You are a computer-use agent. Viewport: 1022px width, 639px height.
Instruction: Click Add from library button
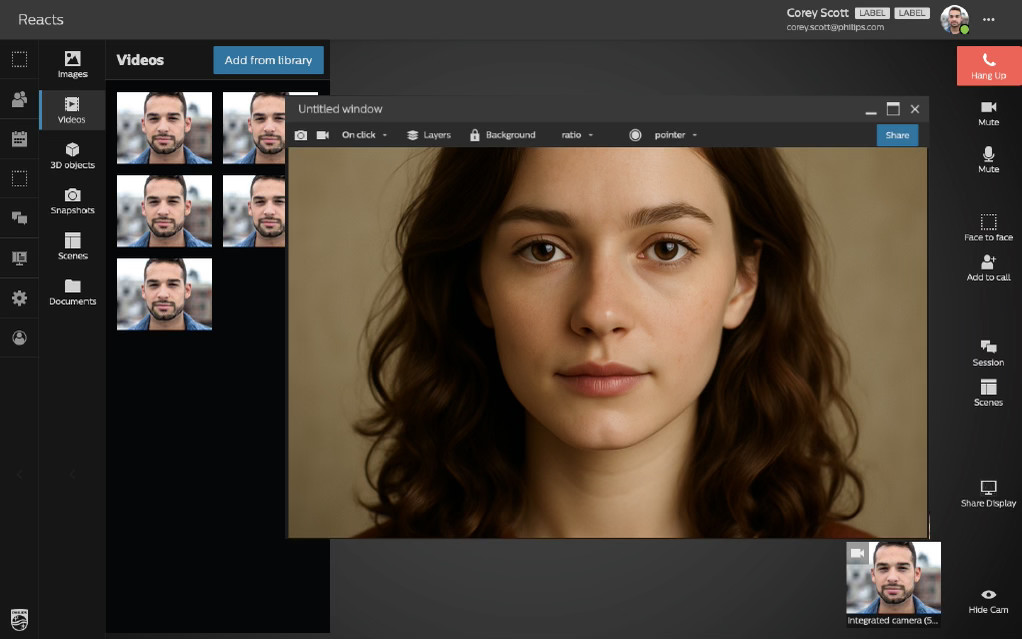(x=269, y=60)
